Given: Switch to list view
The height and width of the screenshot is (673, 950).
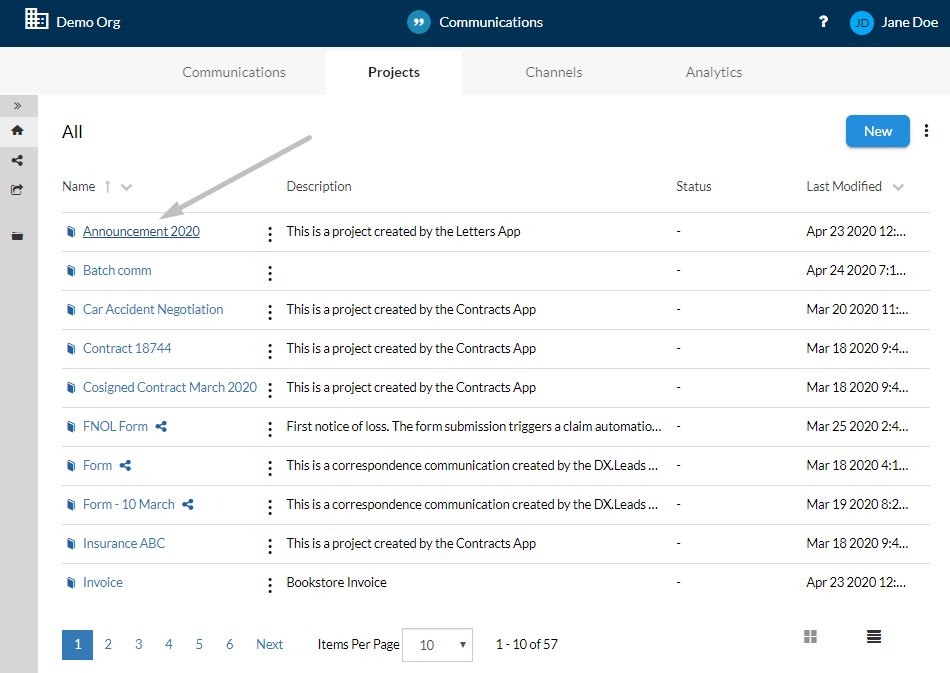Looking at the screenshot, I should tap(874, 637).
